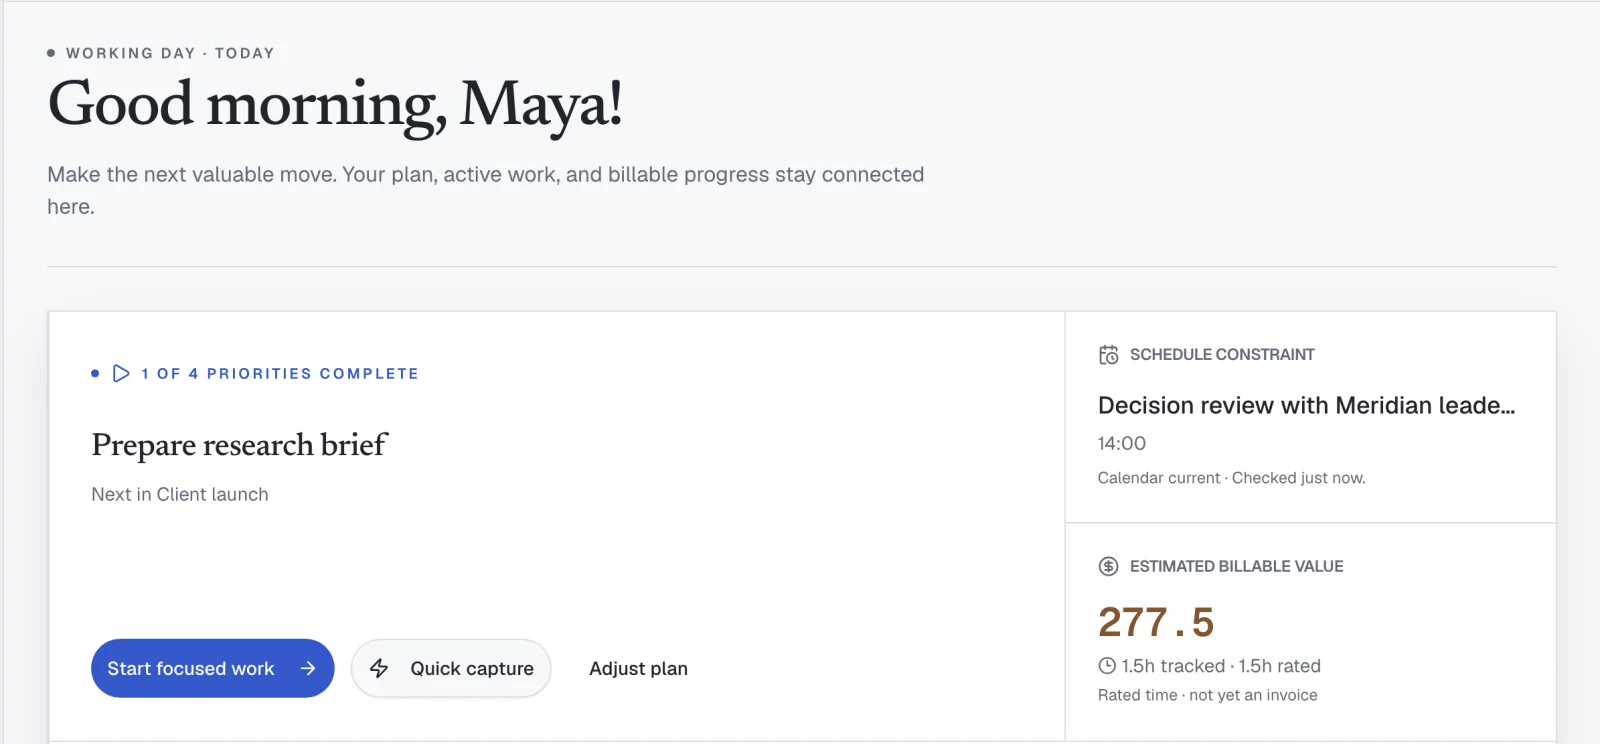The width and height of the screenshot is (1600, 744).
Task: Click the 14:00 meeting time
Action: 1122,443
